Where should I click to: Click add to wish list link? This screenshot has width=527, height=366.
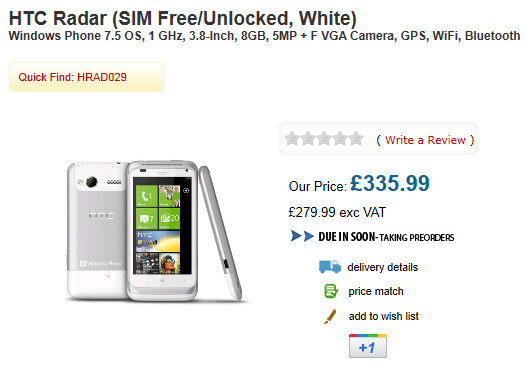[x=383, y=316]
